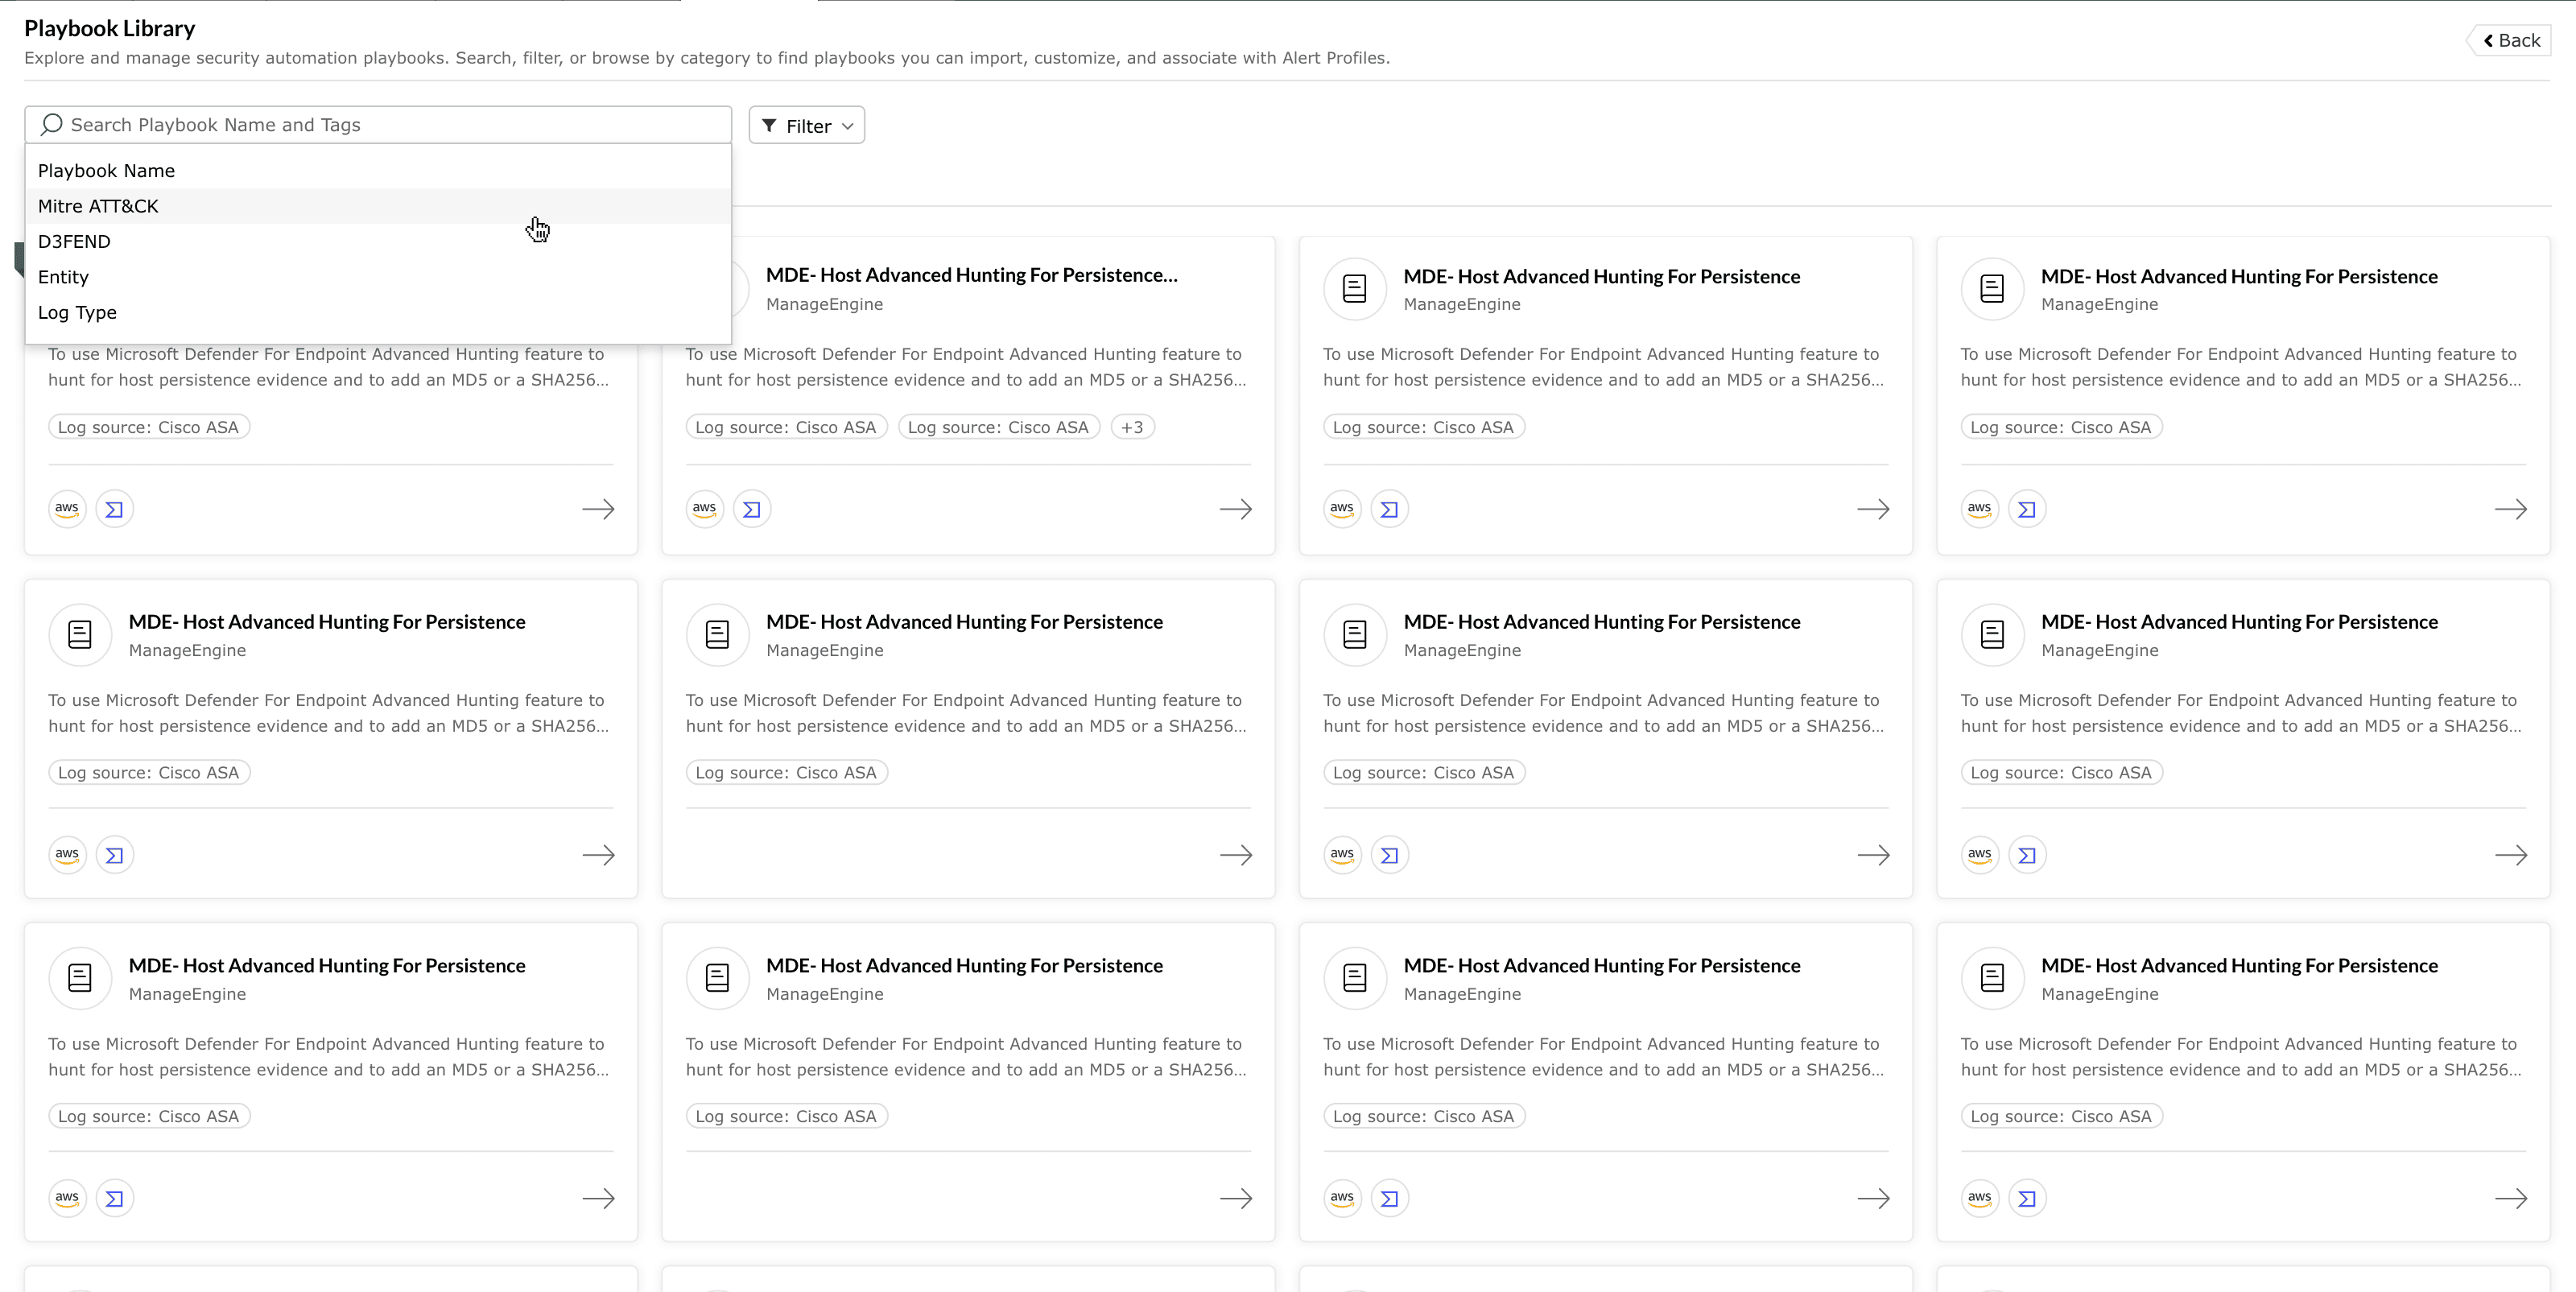Click the playbook document icon on second row, first card
Viewport: 2576px width, 1292px height.
point(80,634)
